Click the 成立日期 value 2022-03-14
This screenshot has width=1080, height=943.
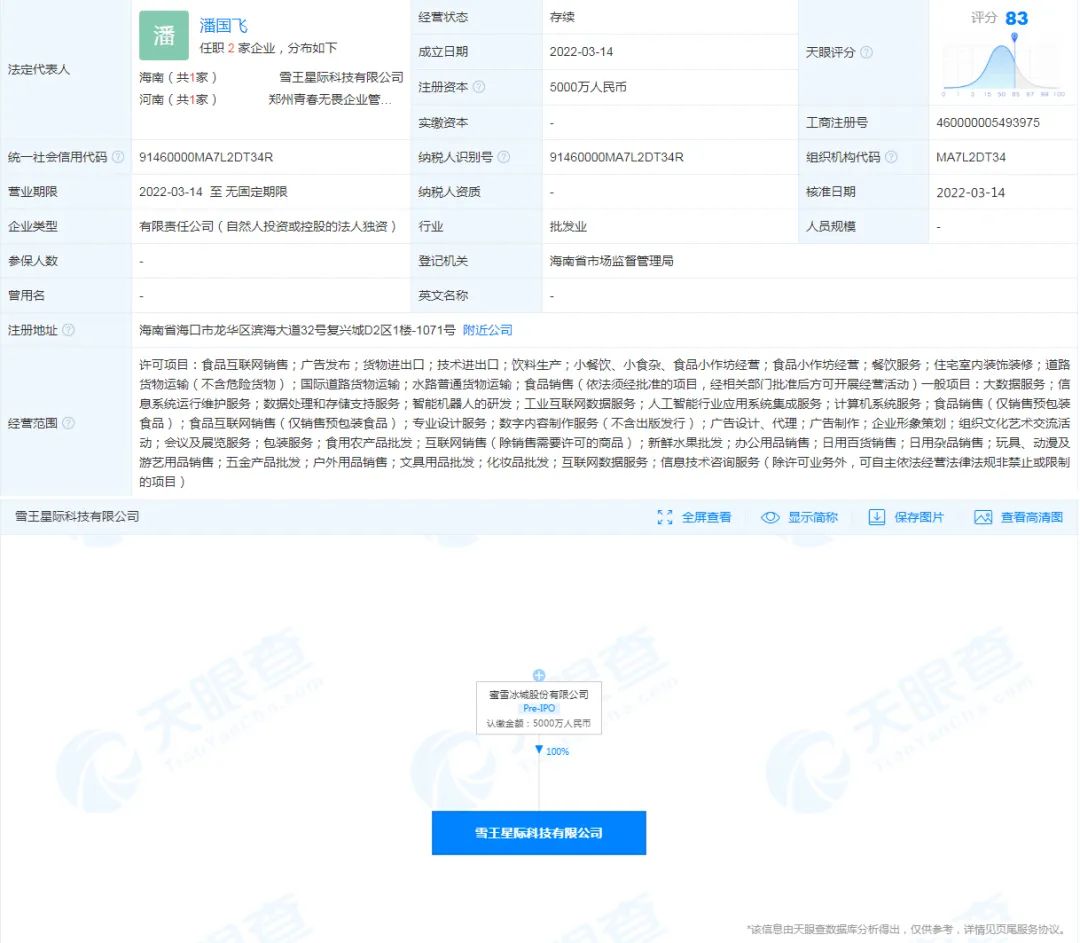tap(581, 52)
